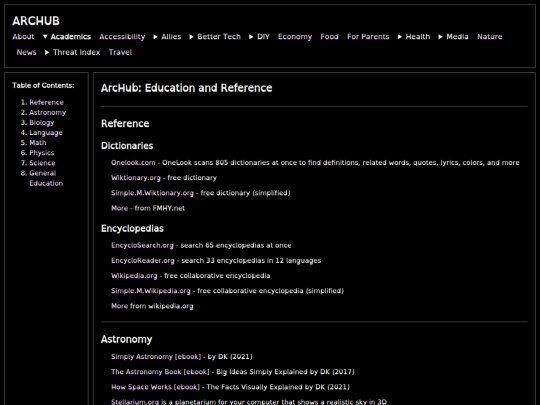This screenshot has height=405, width=540.
Task: Open the Nature navigation item
Action: (x=489, y=37)
